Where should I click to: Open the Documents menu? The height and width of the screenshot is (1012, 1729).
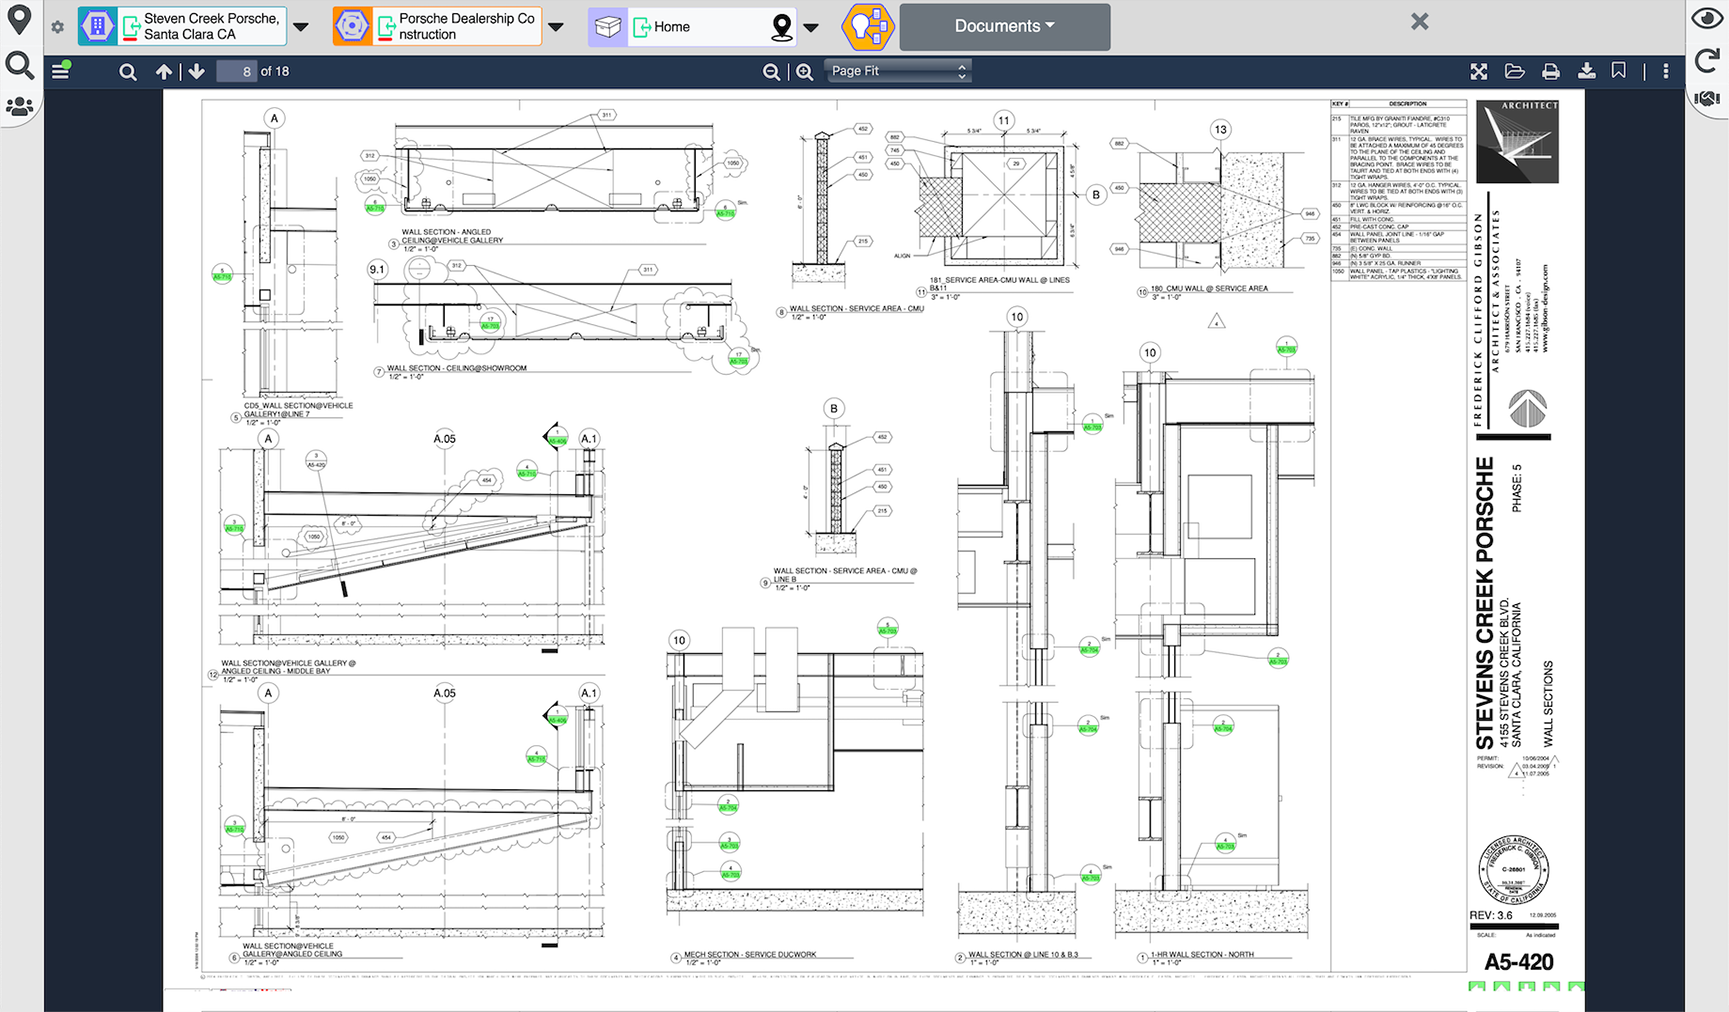[x=1004, y=26]
